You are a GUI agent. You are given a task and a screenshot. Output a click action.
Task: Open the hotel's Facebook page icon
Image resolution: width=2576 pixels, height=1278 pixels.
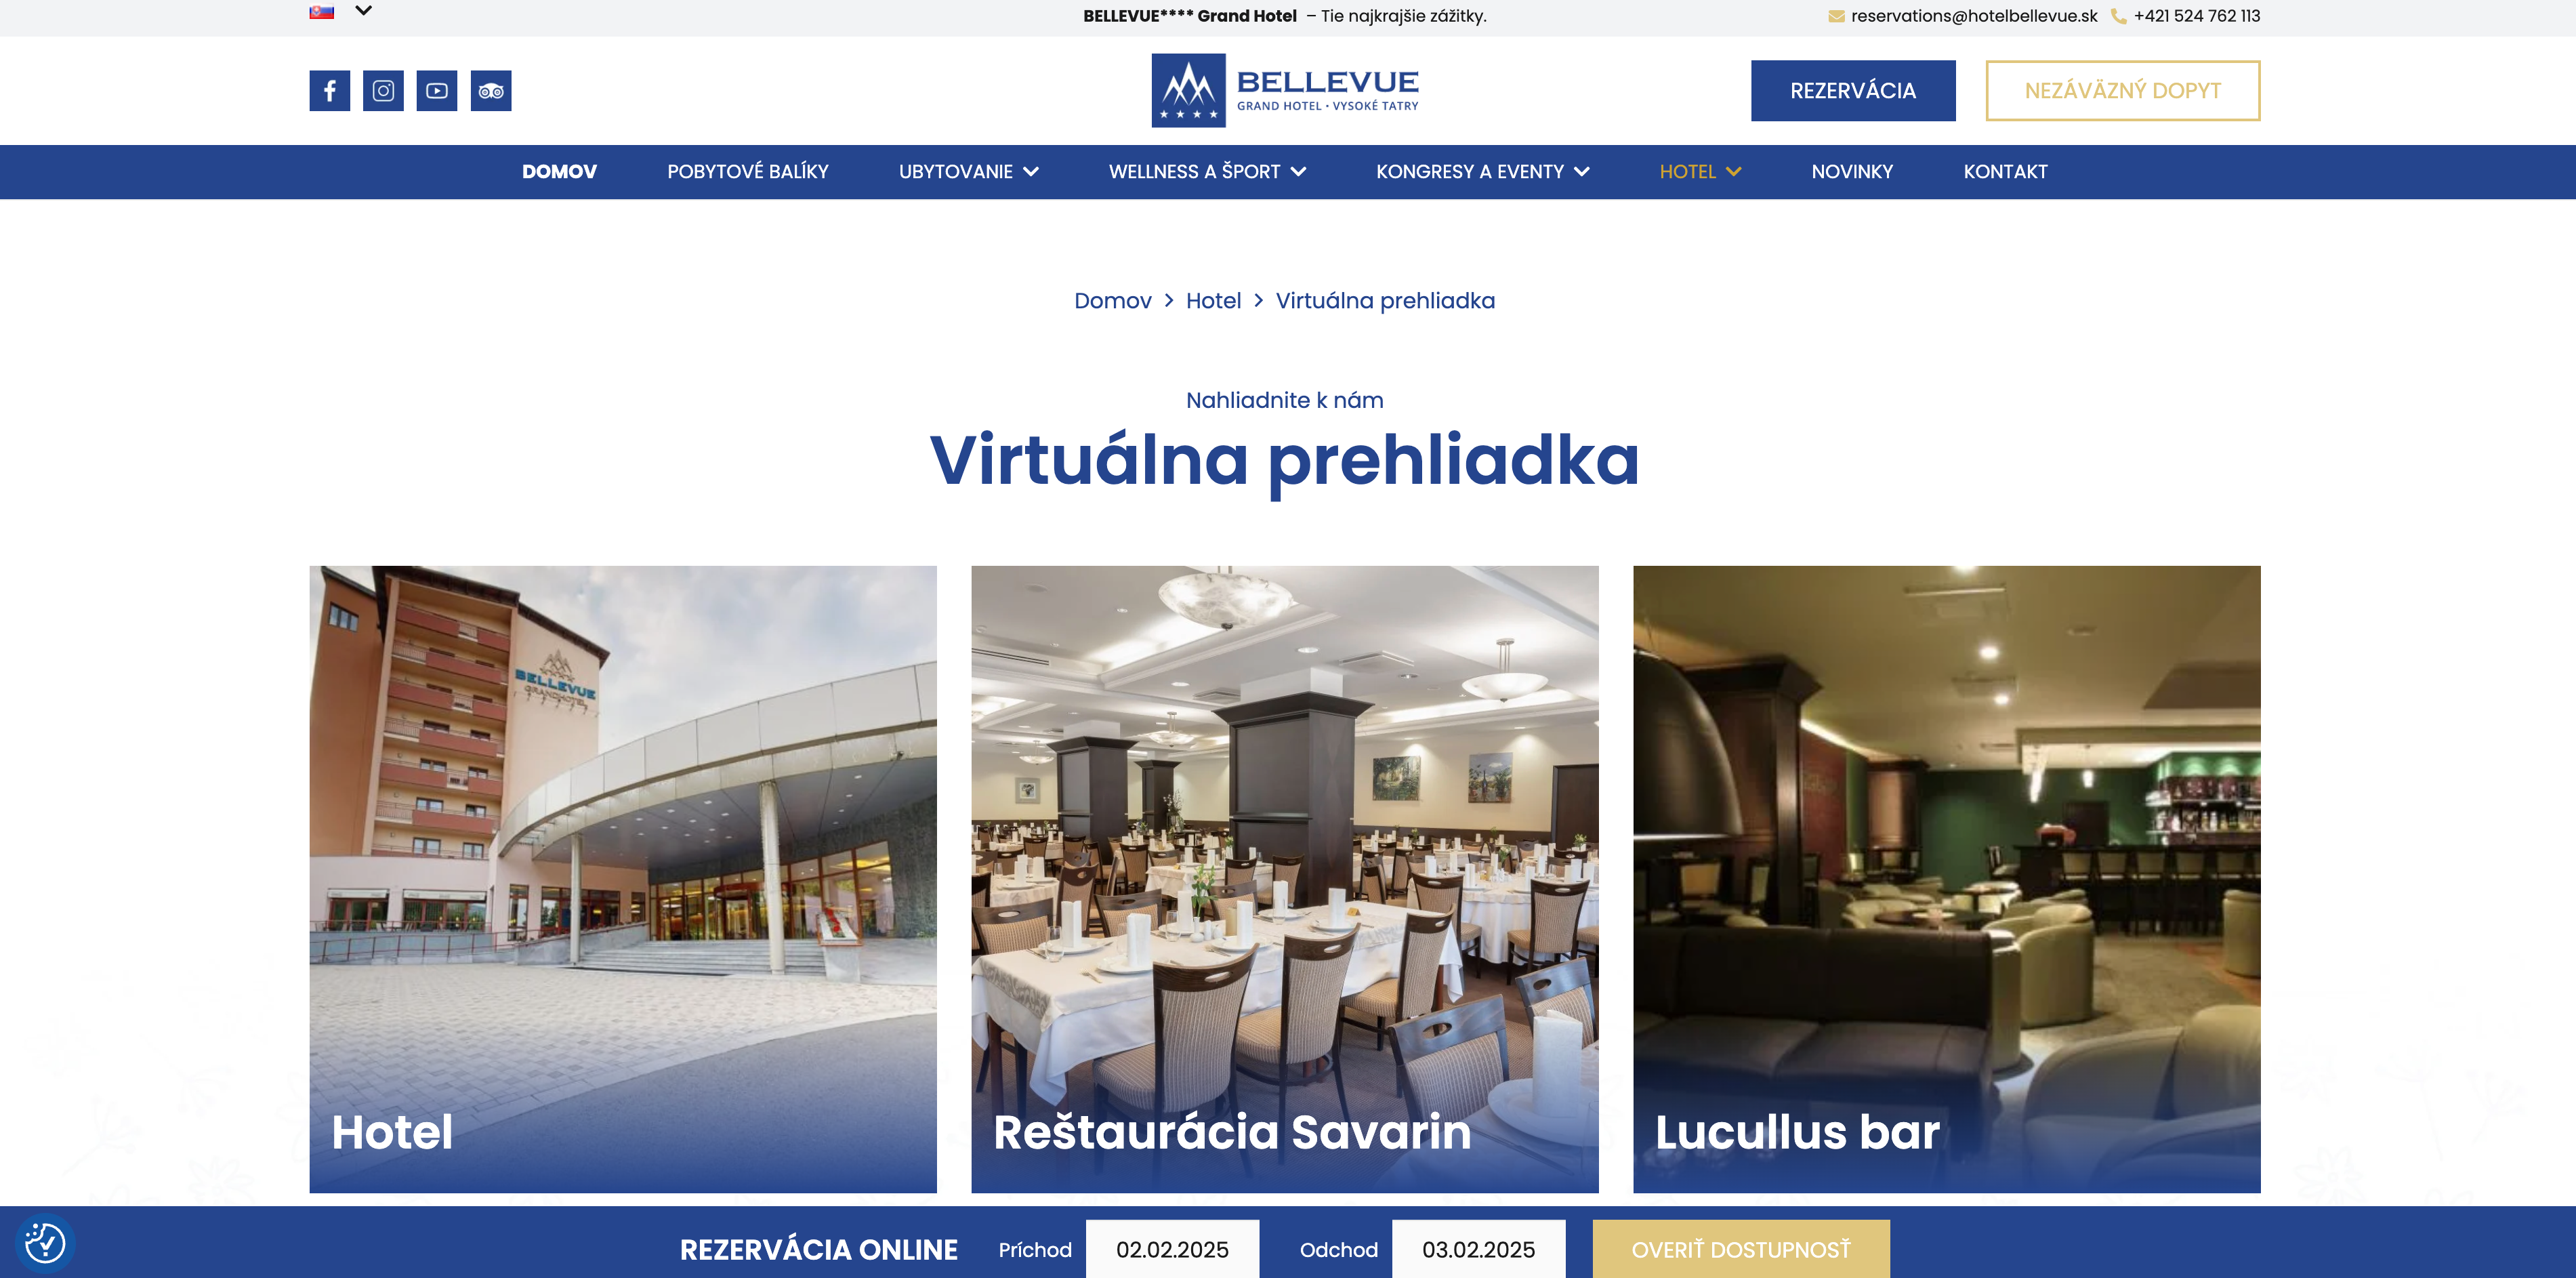[x=329, y=91]
